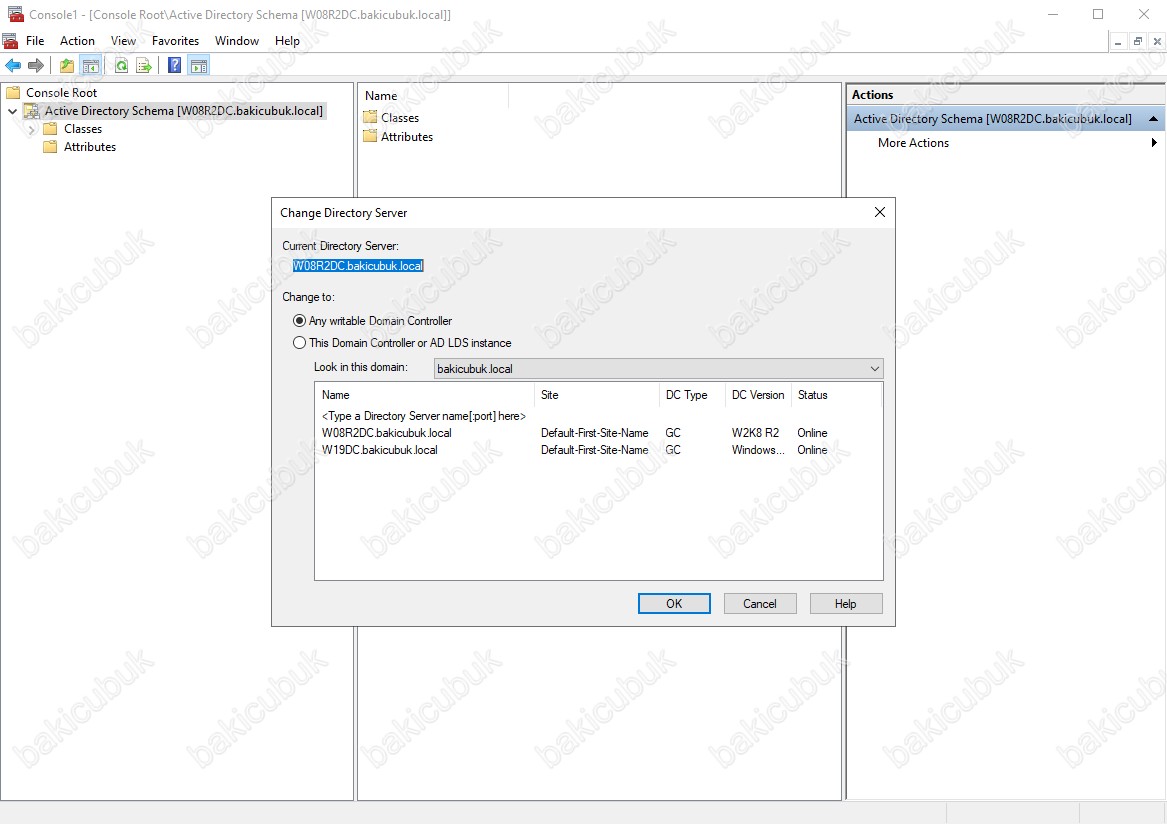The image size is (1167, 824).
Task: Click Name column header in center pane
Action: (x=434, y=96)
